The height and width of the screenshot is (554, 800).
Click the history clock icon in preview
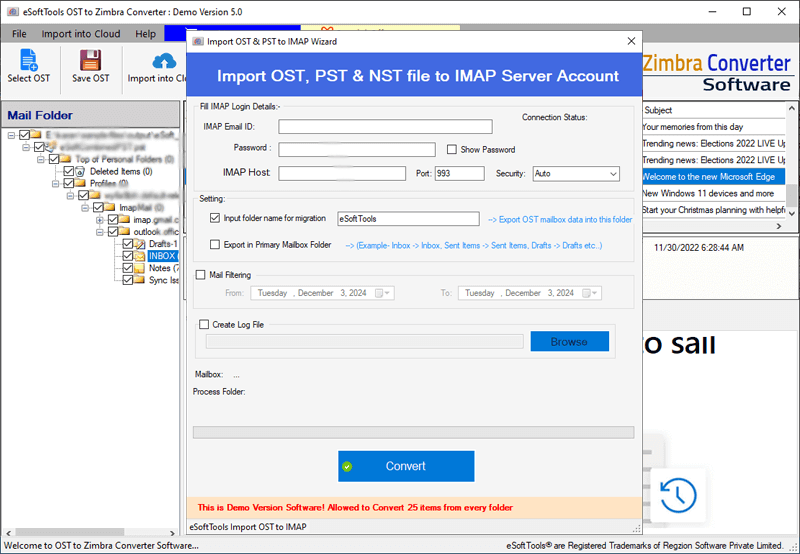(678, 495)
